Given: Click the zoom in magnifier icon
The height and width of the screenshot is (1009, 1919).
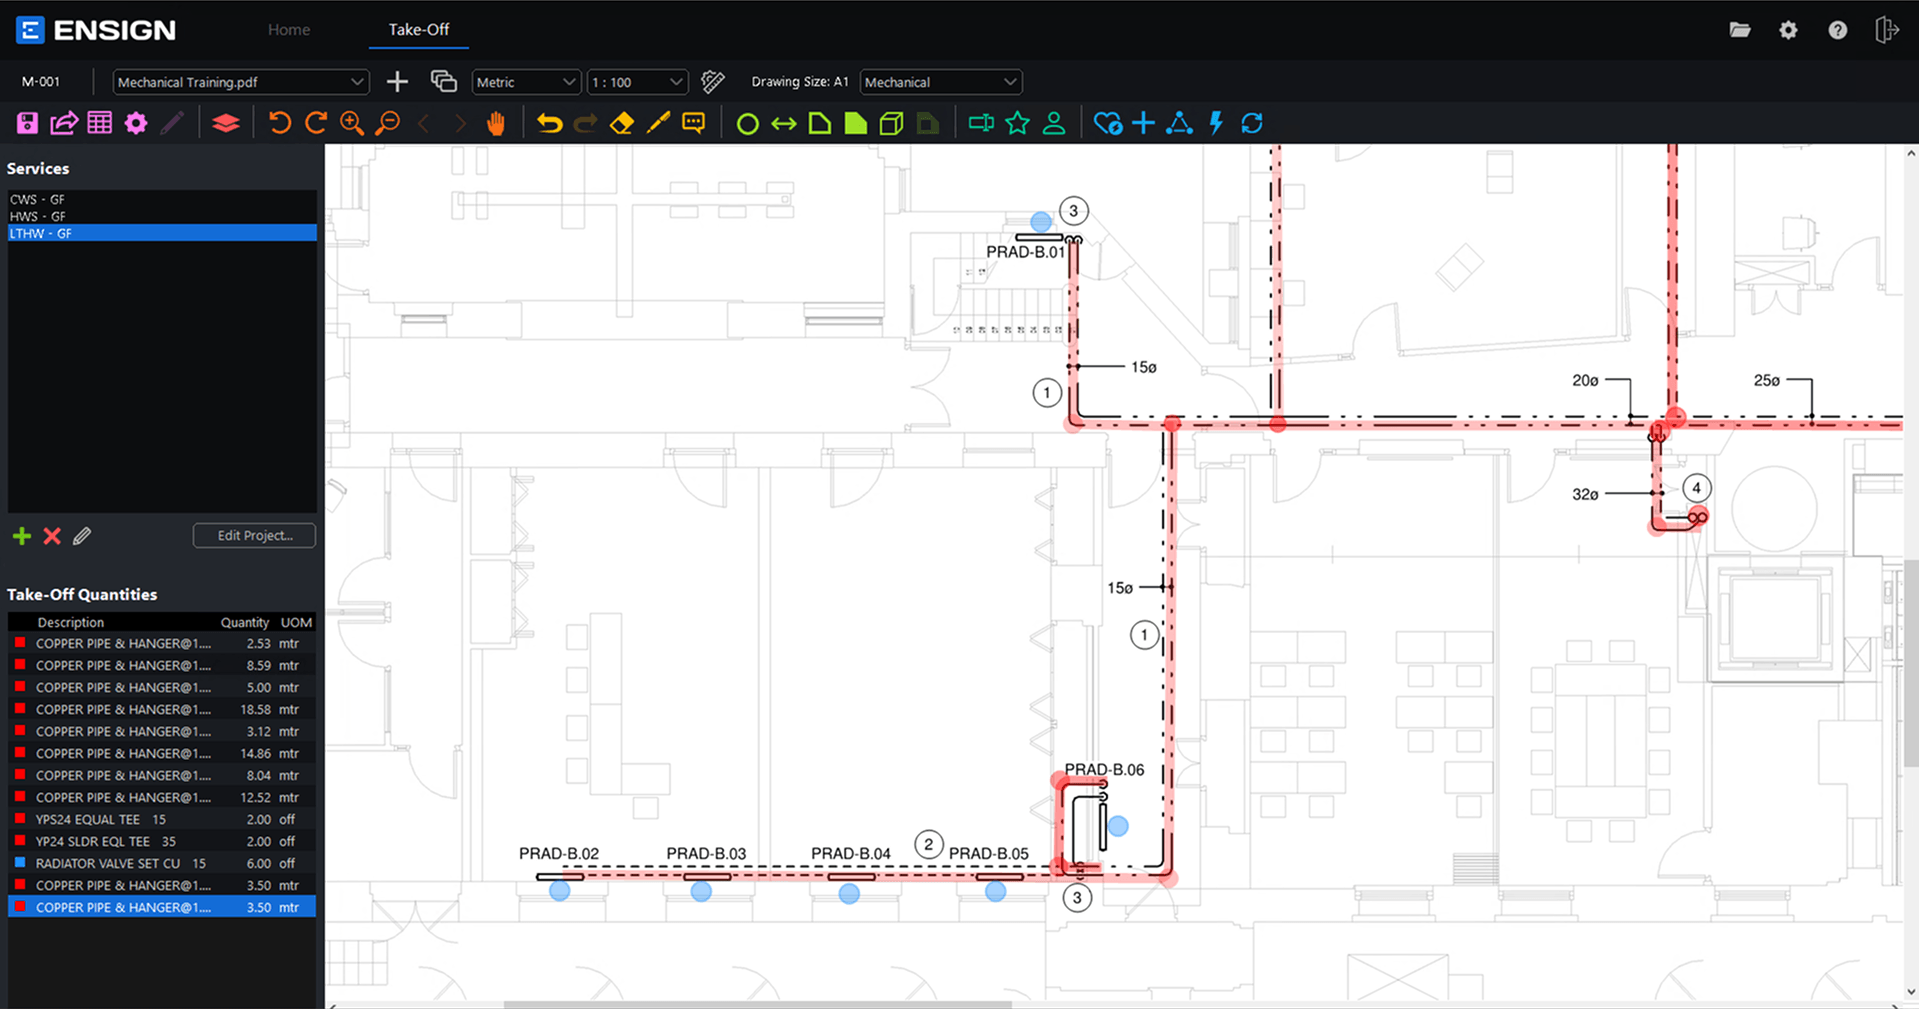Looking at the screenshot, I should click(352, 123).
